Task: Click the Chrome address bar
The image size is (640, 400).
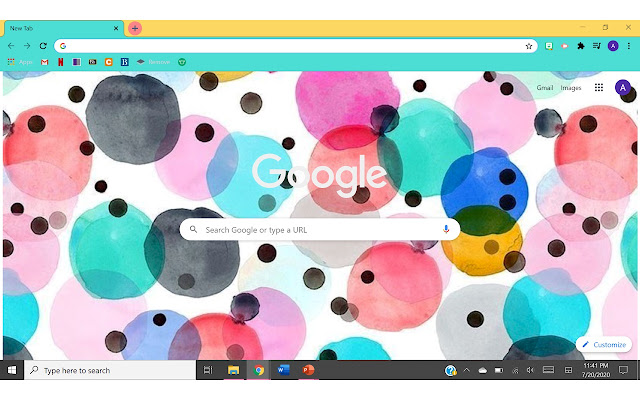Action: (x=296, y=46)
